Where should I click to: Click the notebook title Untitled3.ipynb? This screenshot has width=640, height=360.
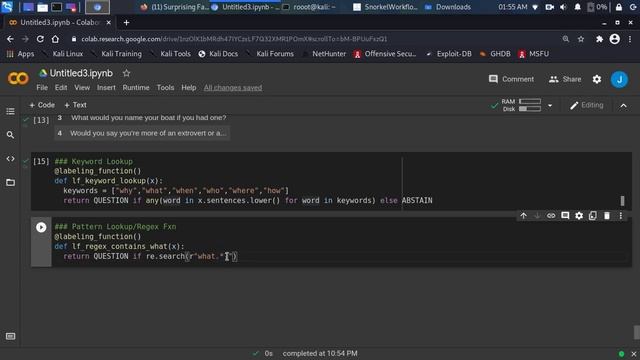coord(81,73)
